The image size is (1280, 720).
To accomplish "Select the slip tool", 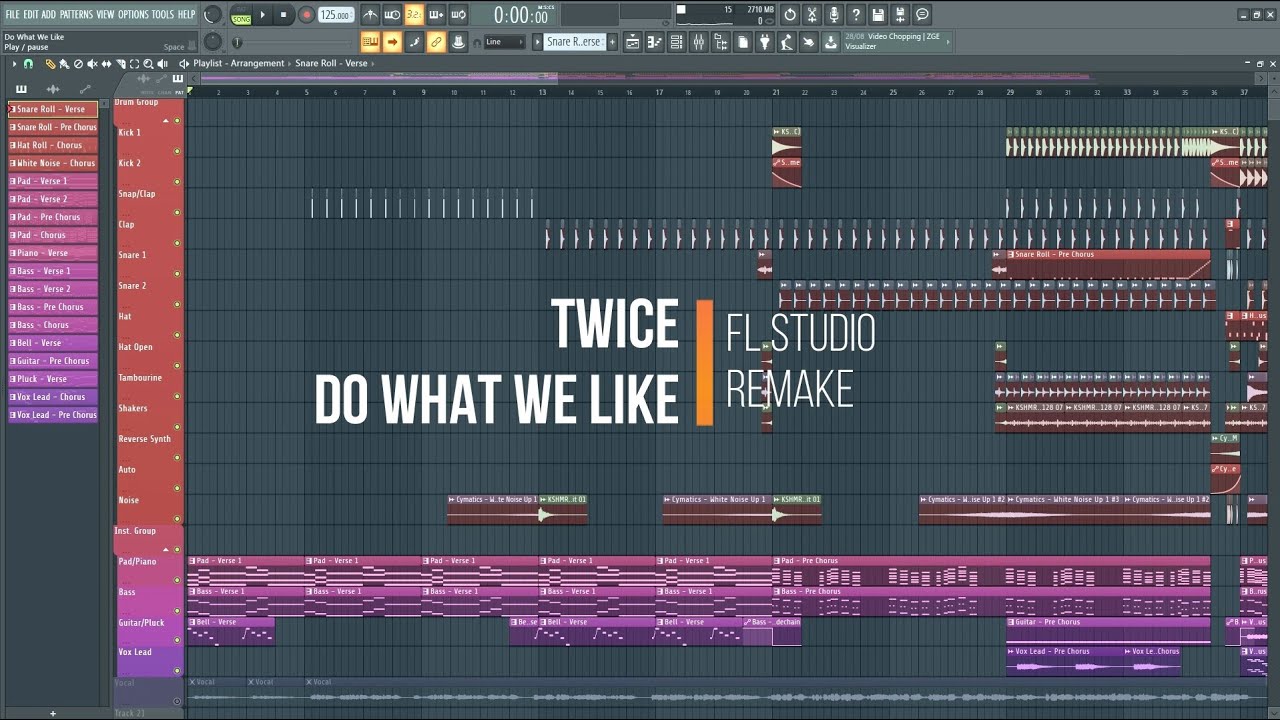I will [x=106, y=64].
